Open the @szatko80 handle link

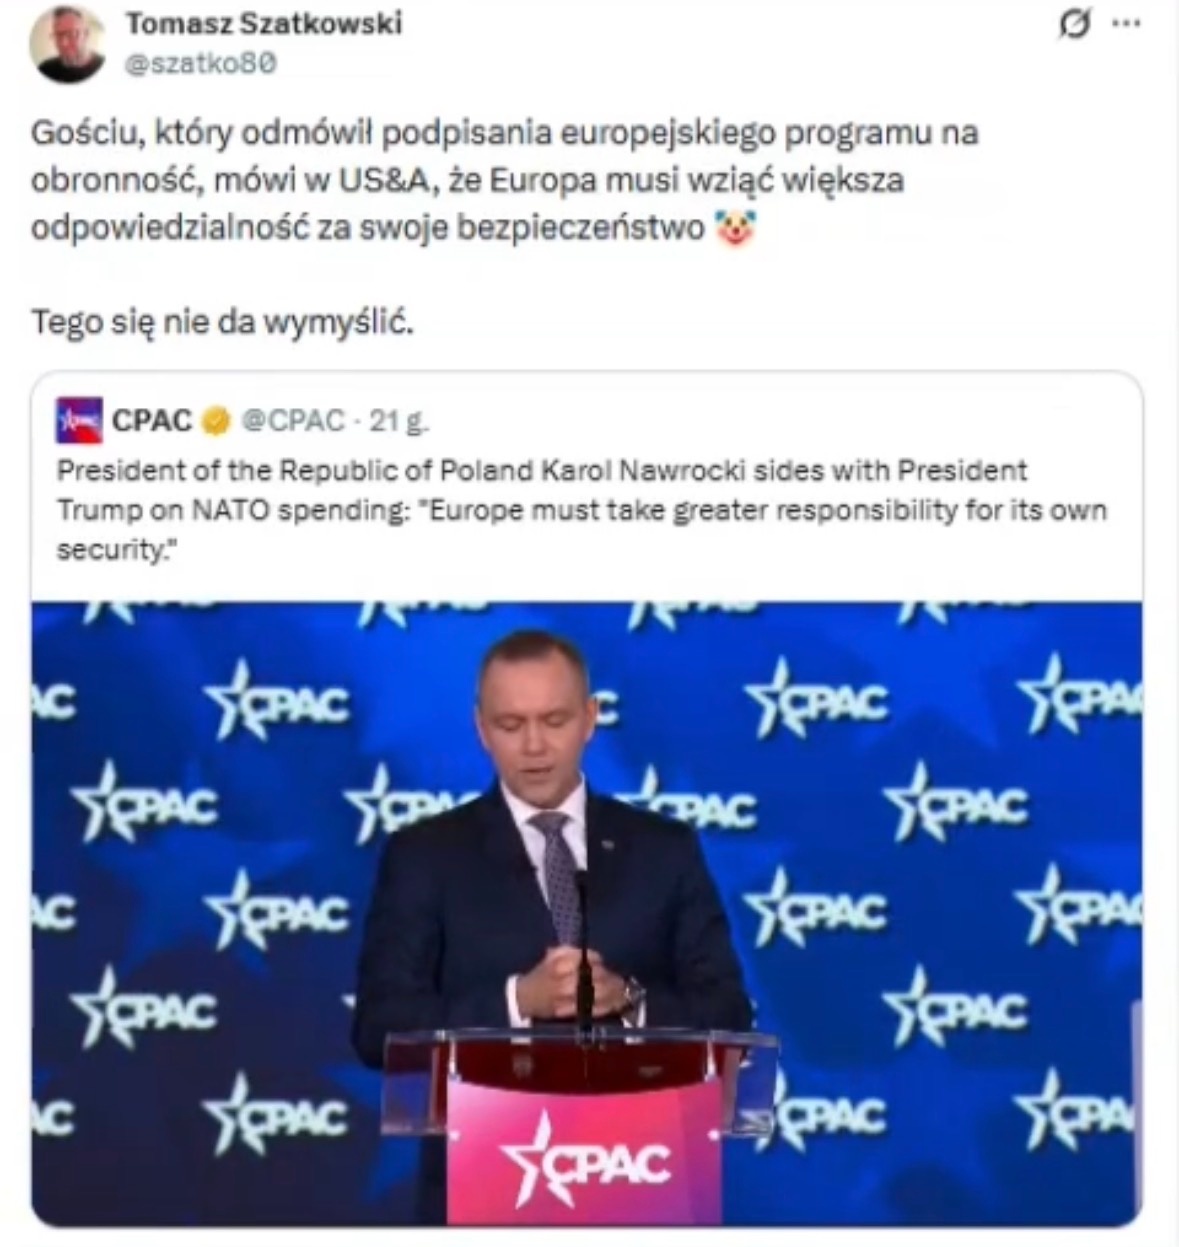[200, 63]
